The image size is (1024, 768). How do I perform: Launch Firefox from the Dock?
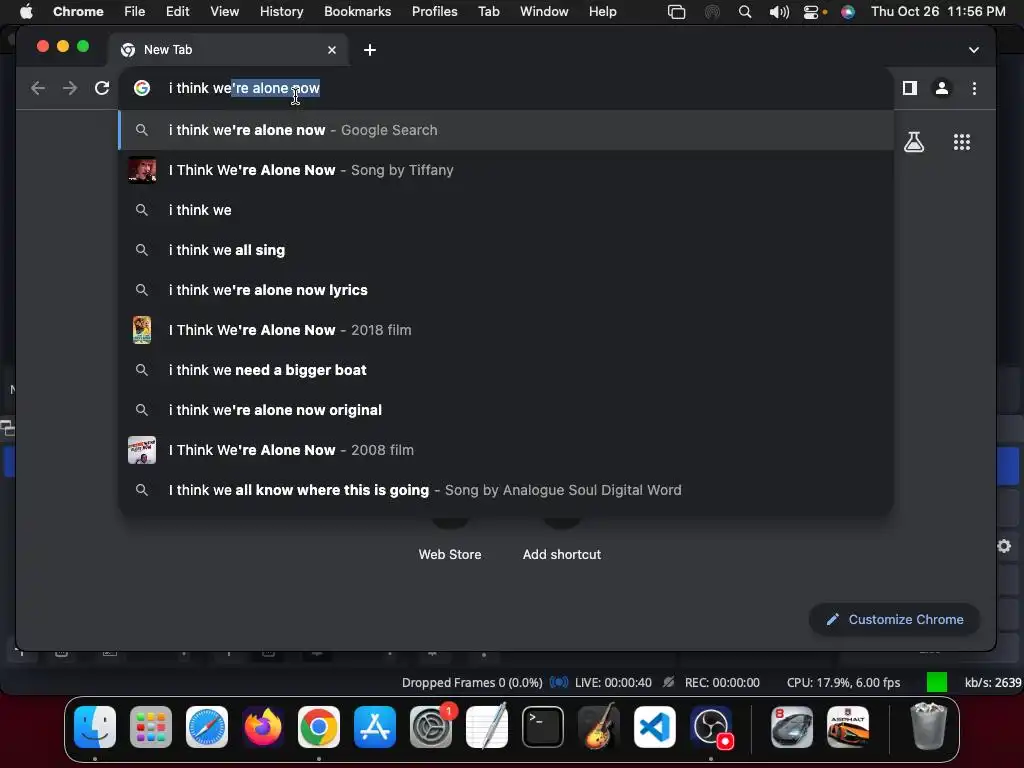tap(263, 727)
